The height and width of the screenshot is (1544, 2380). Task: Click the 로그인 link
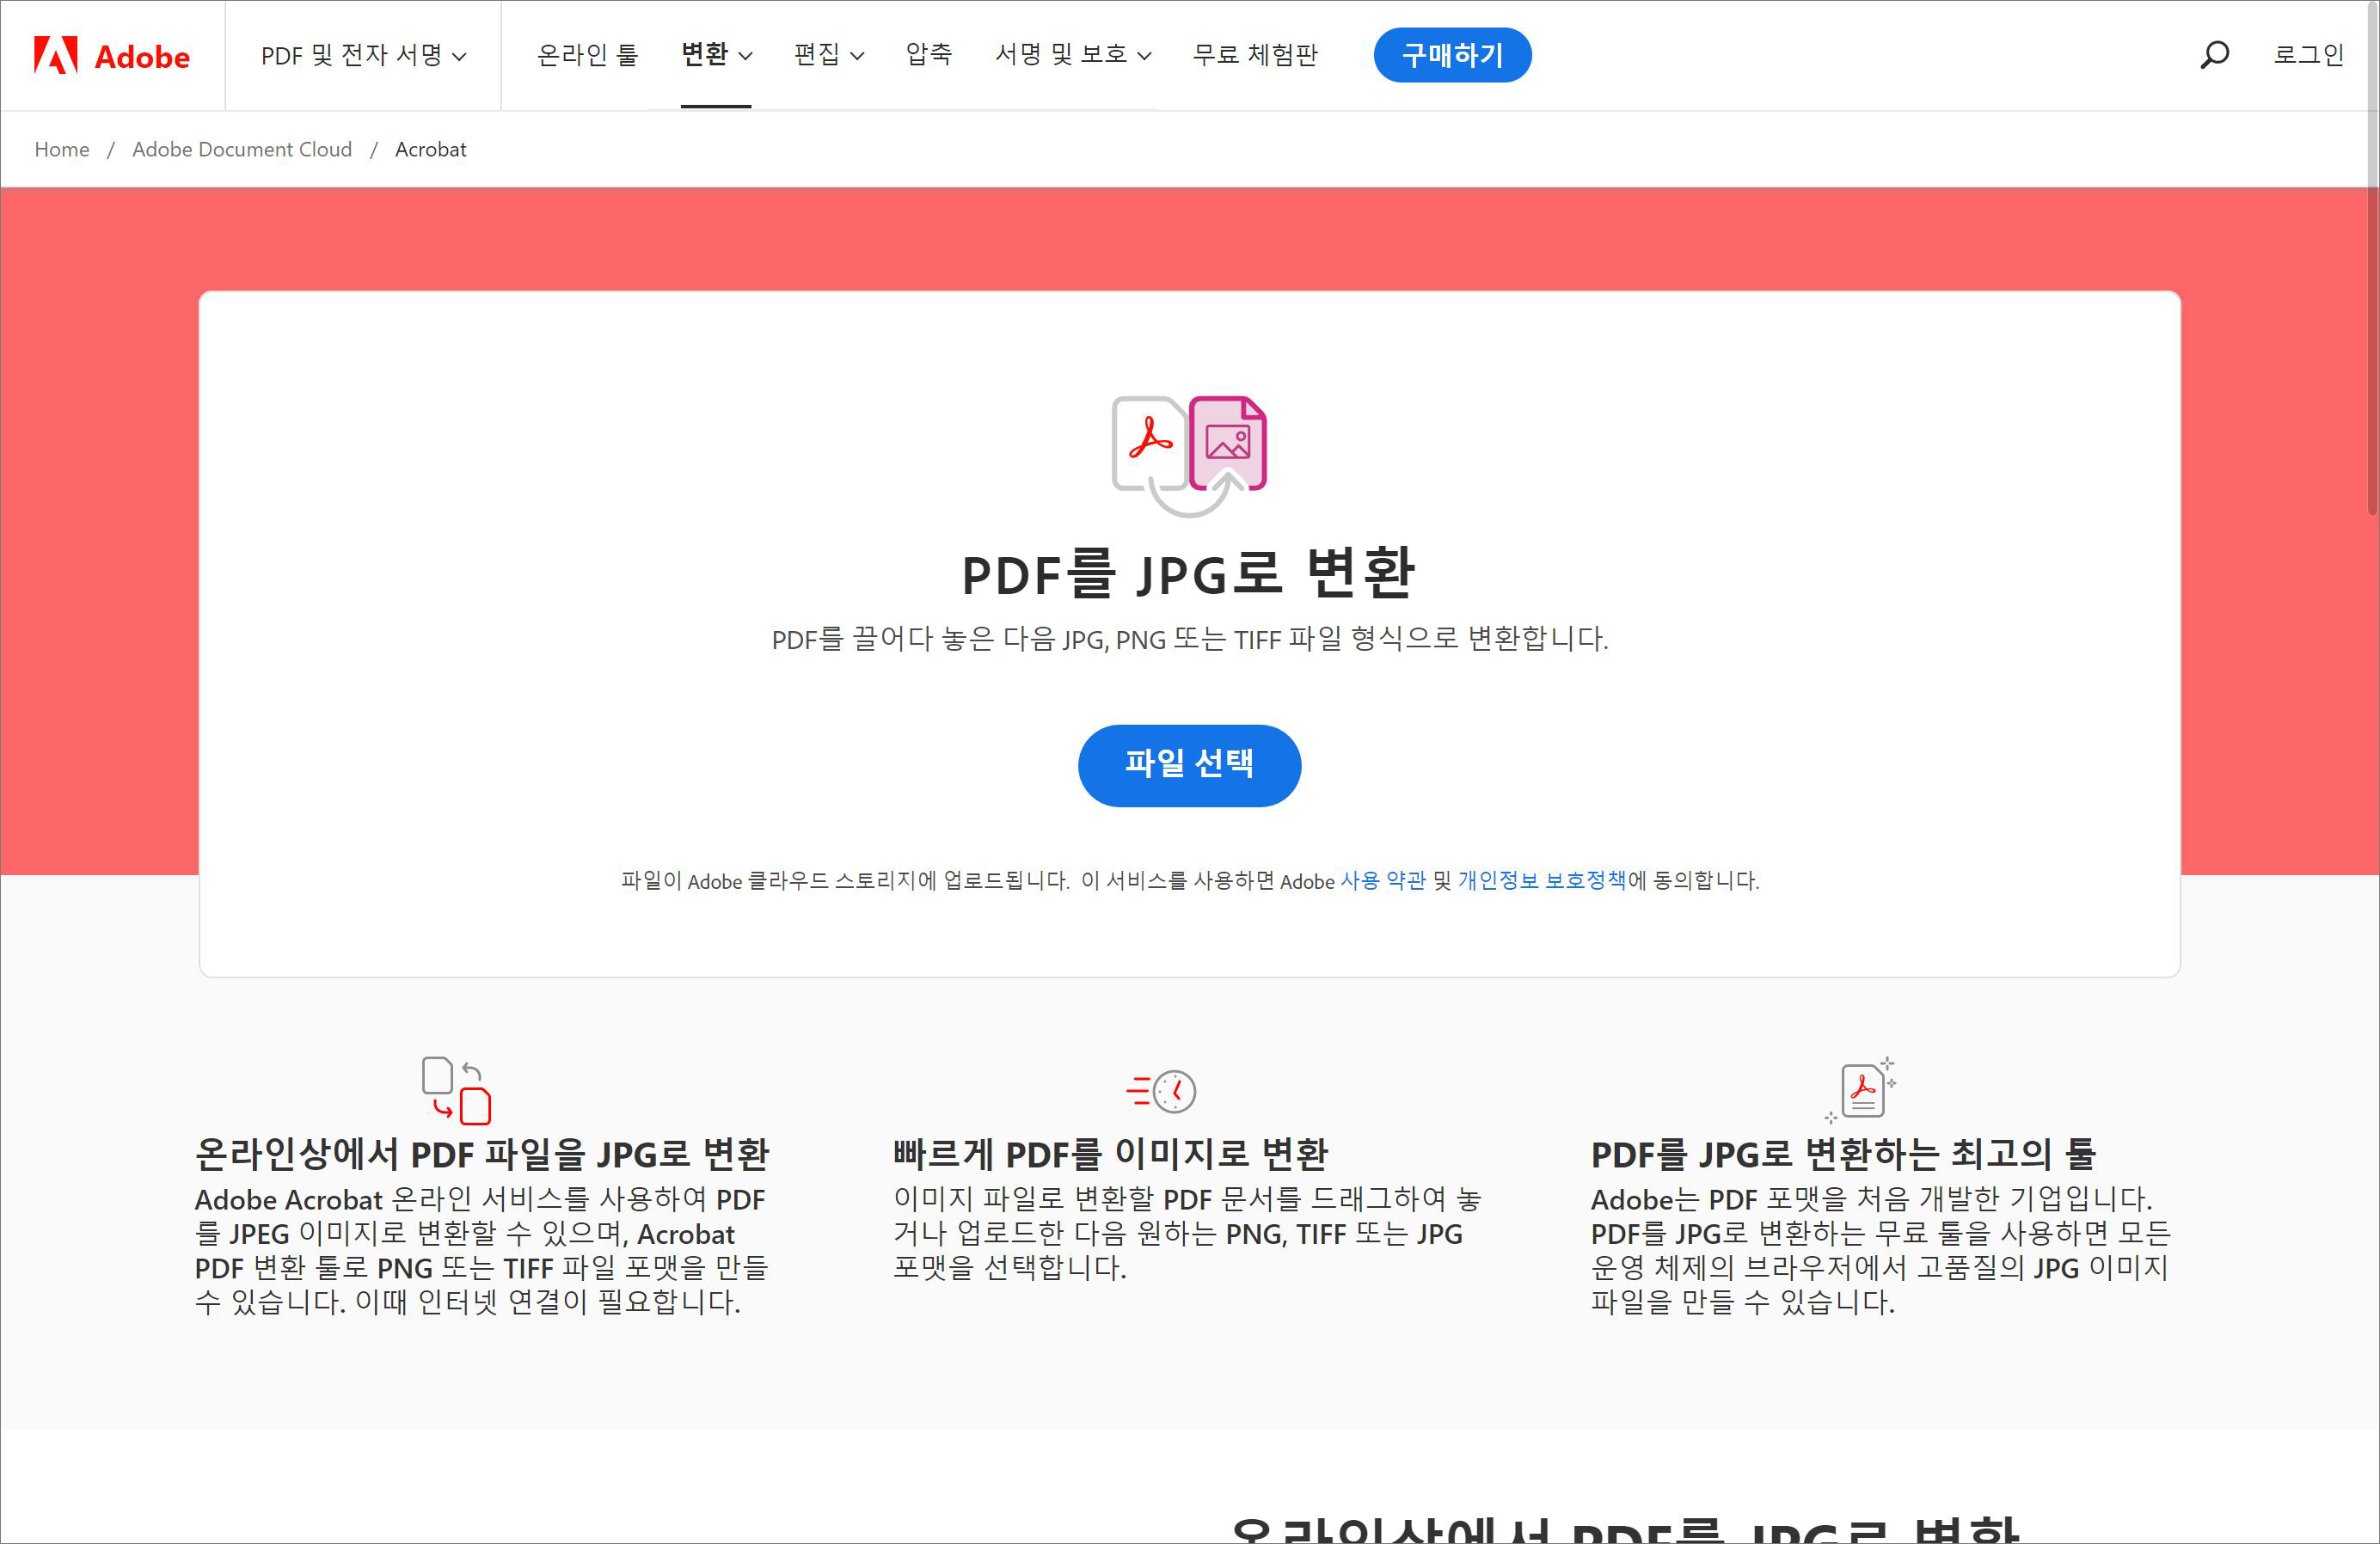click(2308, 55)
